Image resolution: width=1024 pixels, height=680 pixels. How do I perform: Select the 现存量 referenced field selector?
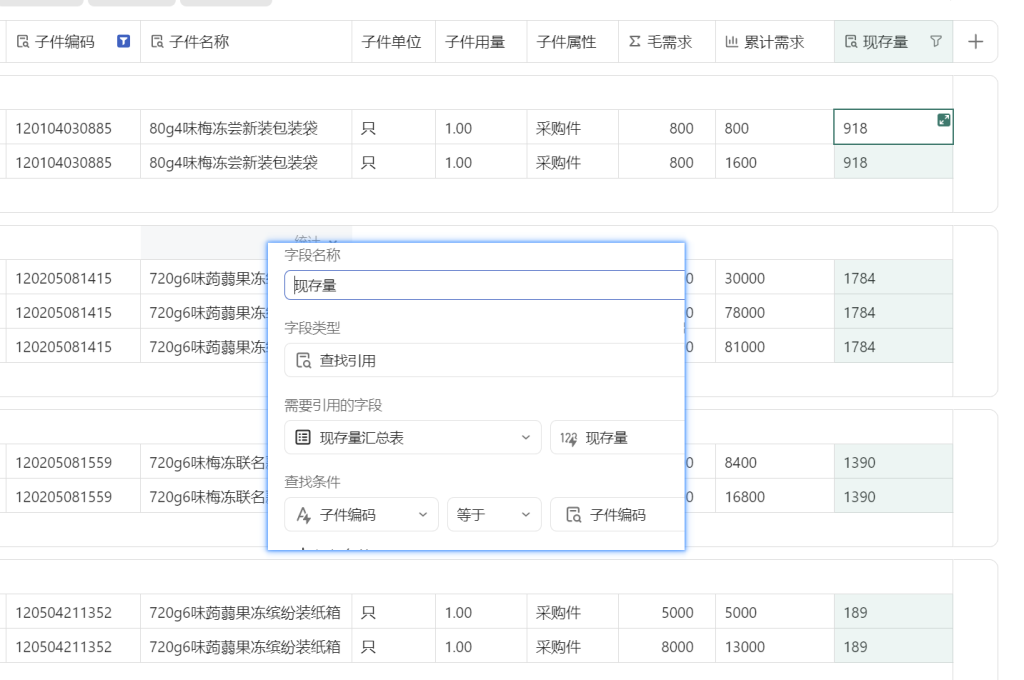617,438
